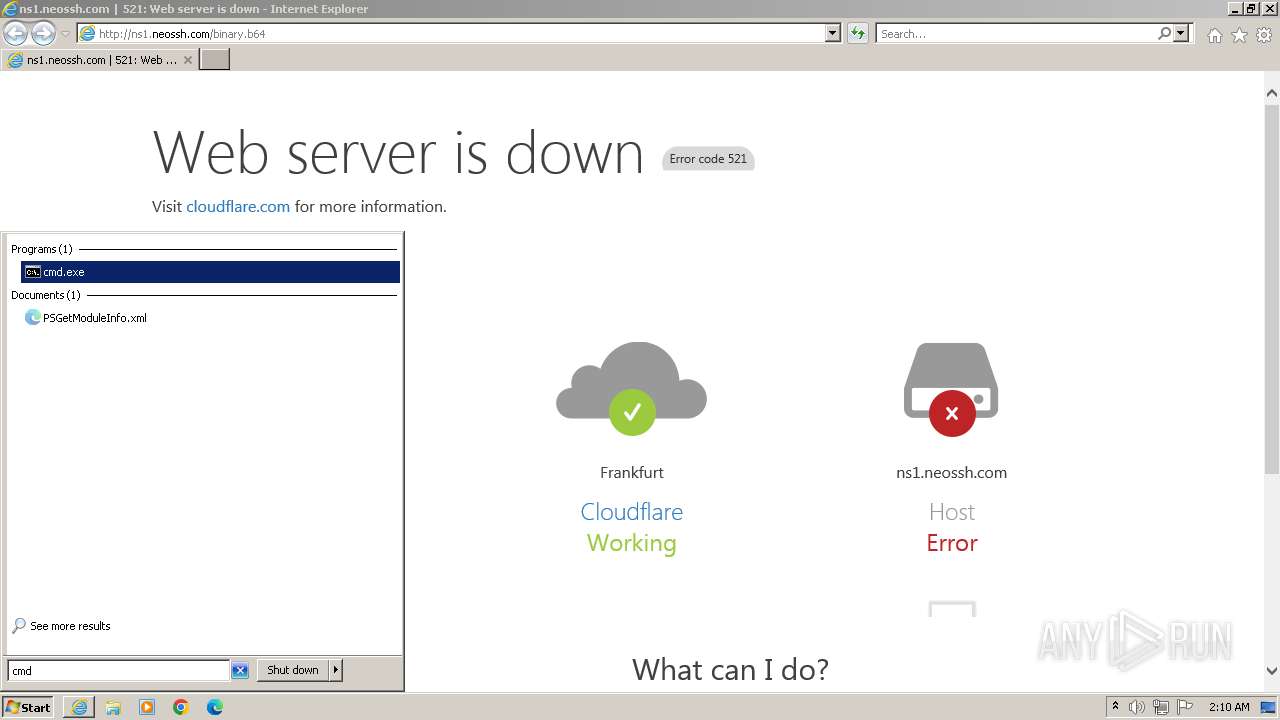1280x720 pixels.
Task: Click the Frankfurt location label
Action: [x=632, y=473]
